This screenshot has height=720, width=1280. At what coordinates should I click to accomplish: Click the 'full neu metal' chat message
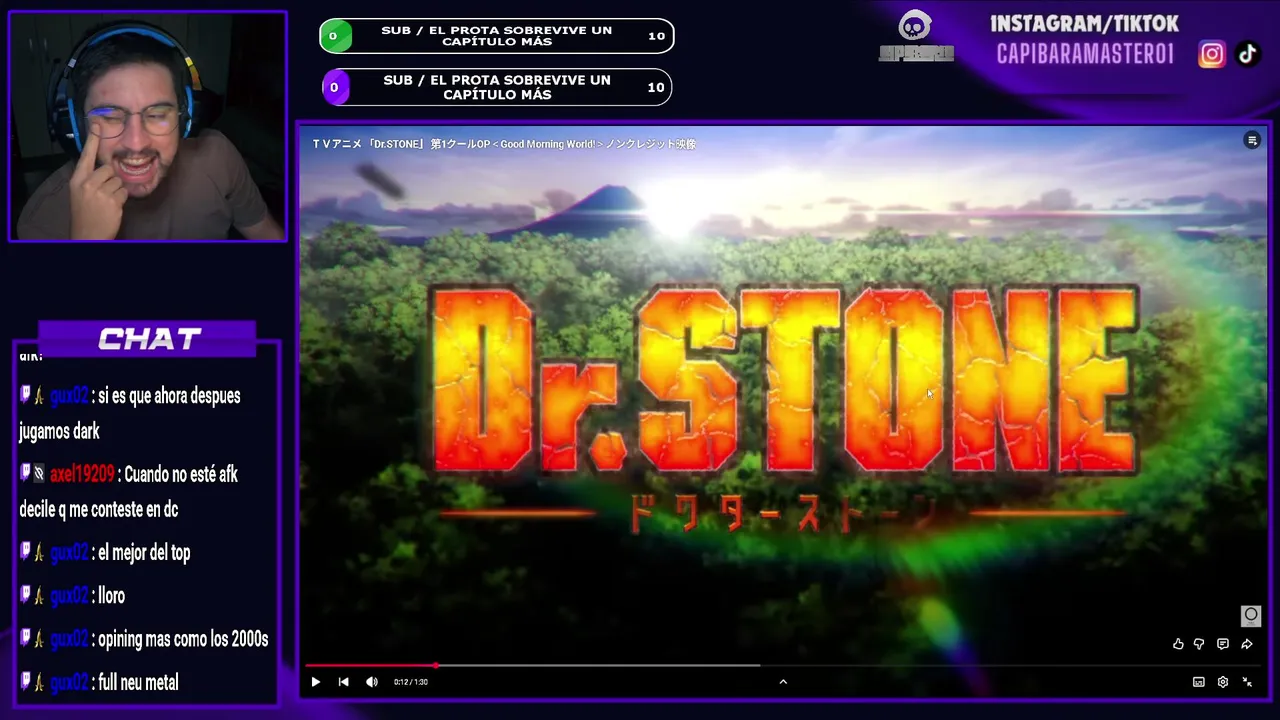point(138,683)
